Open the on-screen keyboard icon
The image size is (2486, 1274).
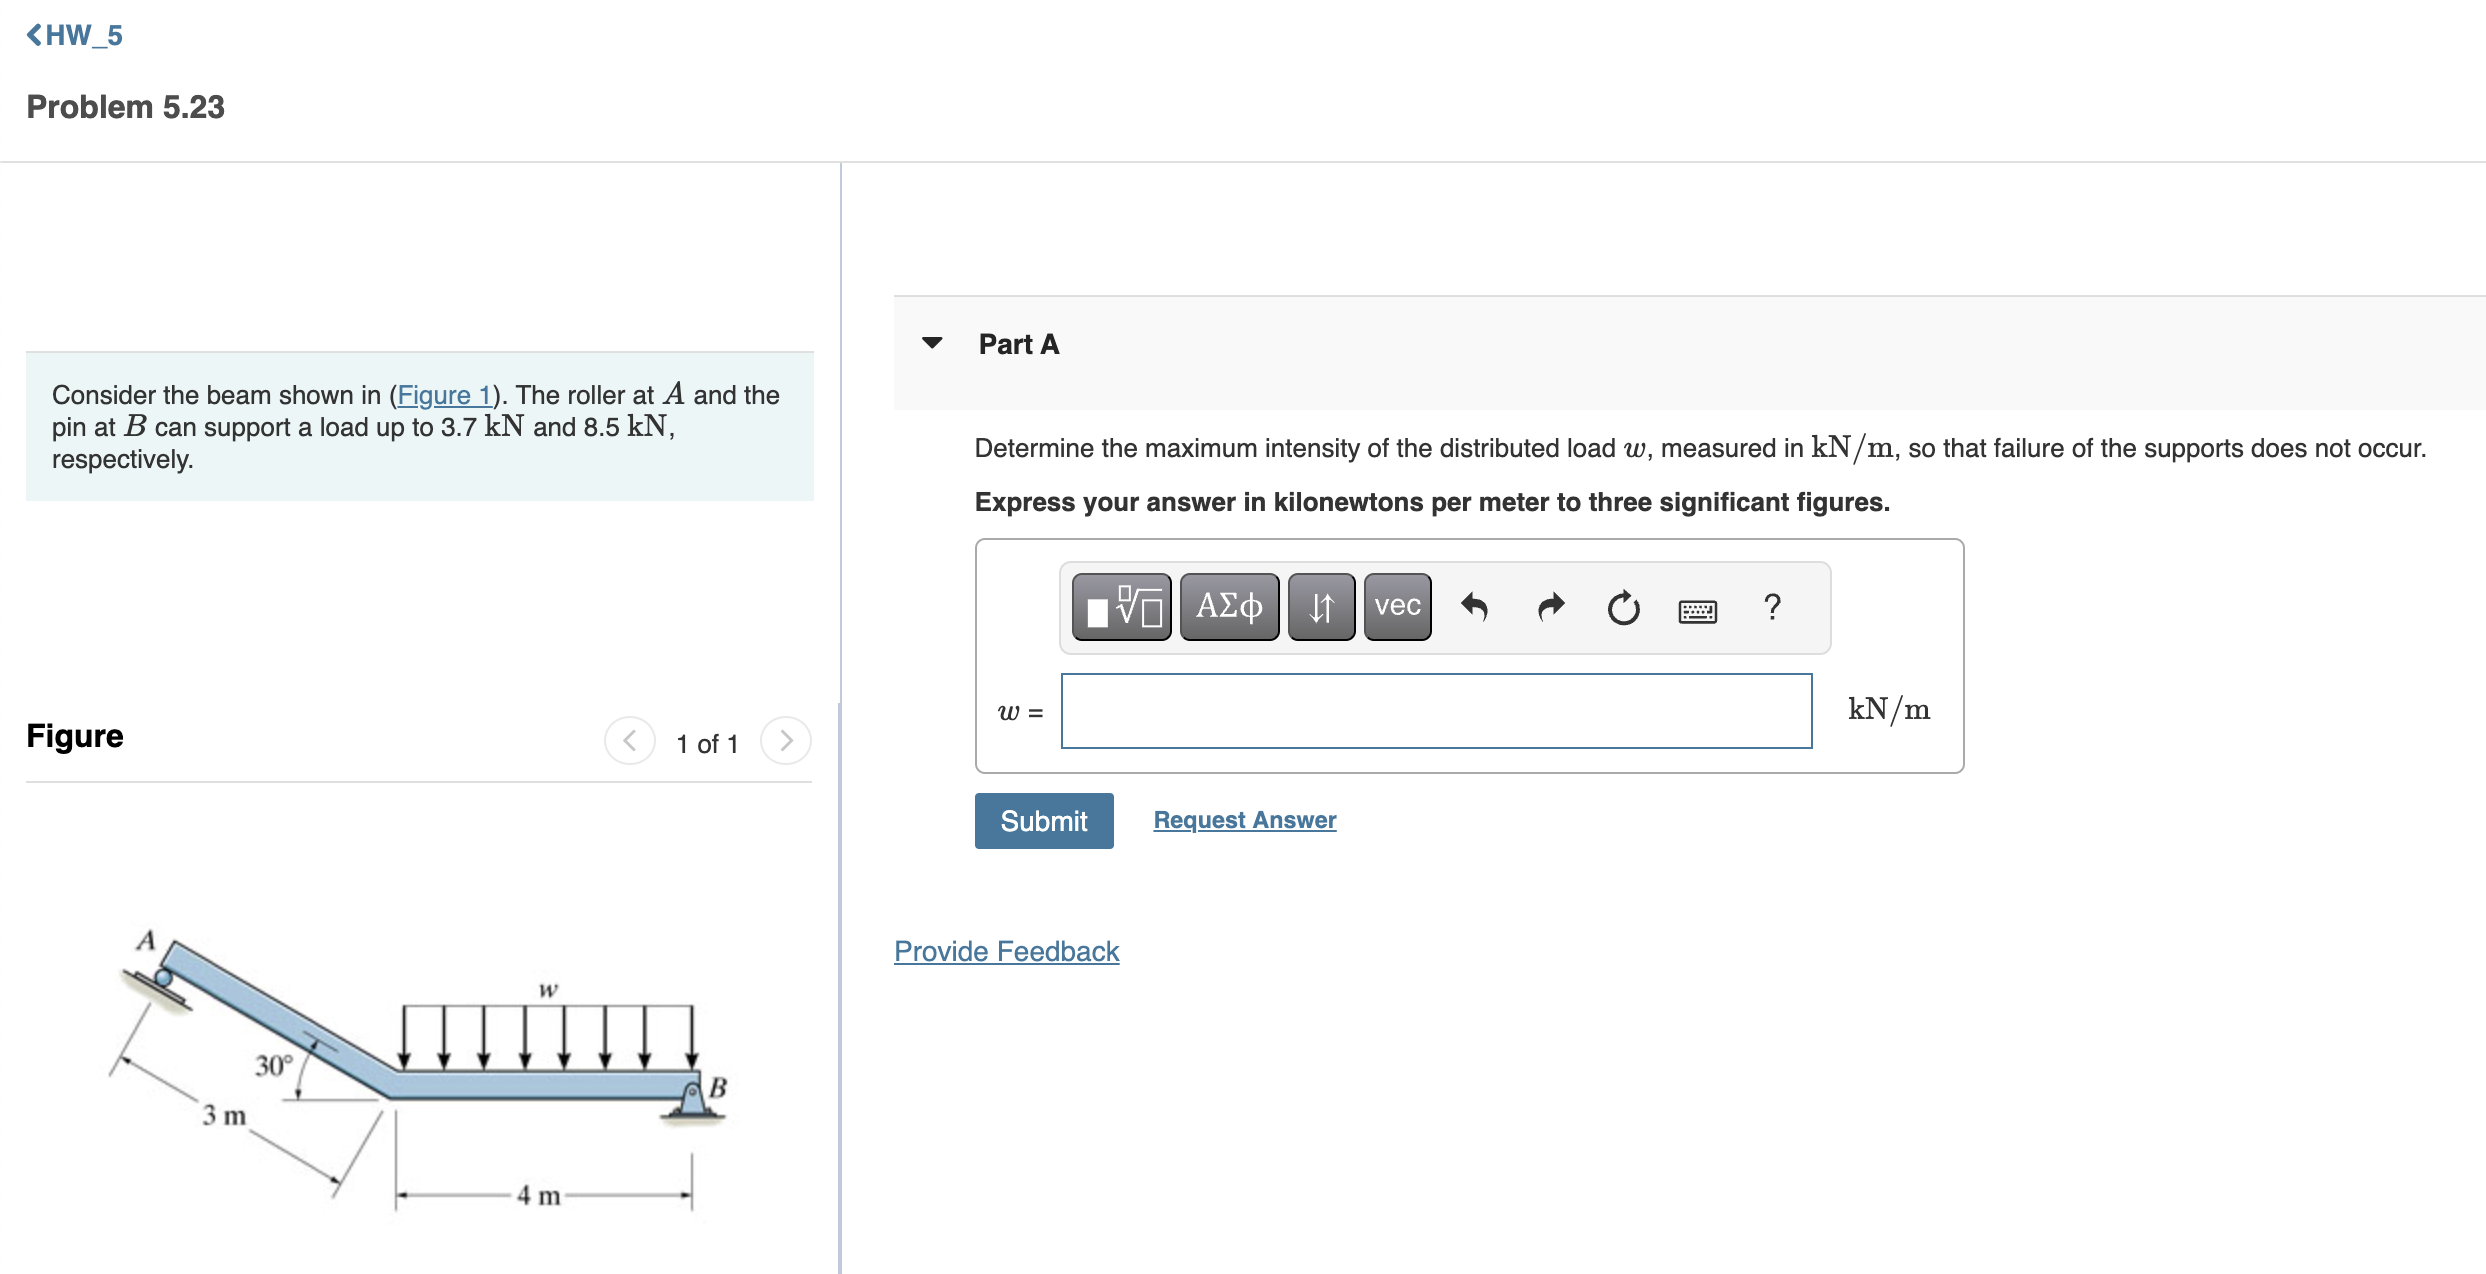1697,609
